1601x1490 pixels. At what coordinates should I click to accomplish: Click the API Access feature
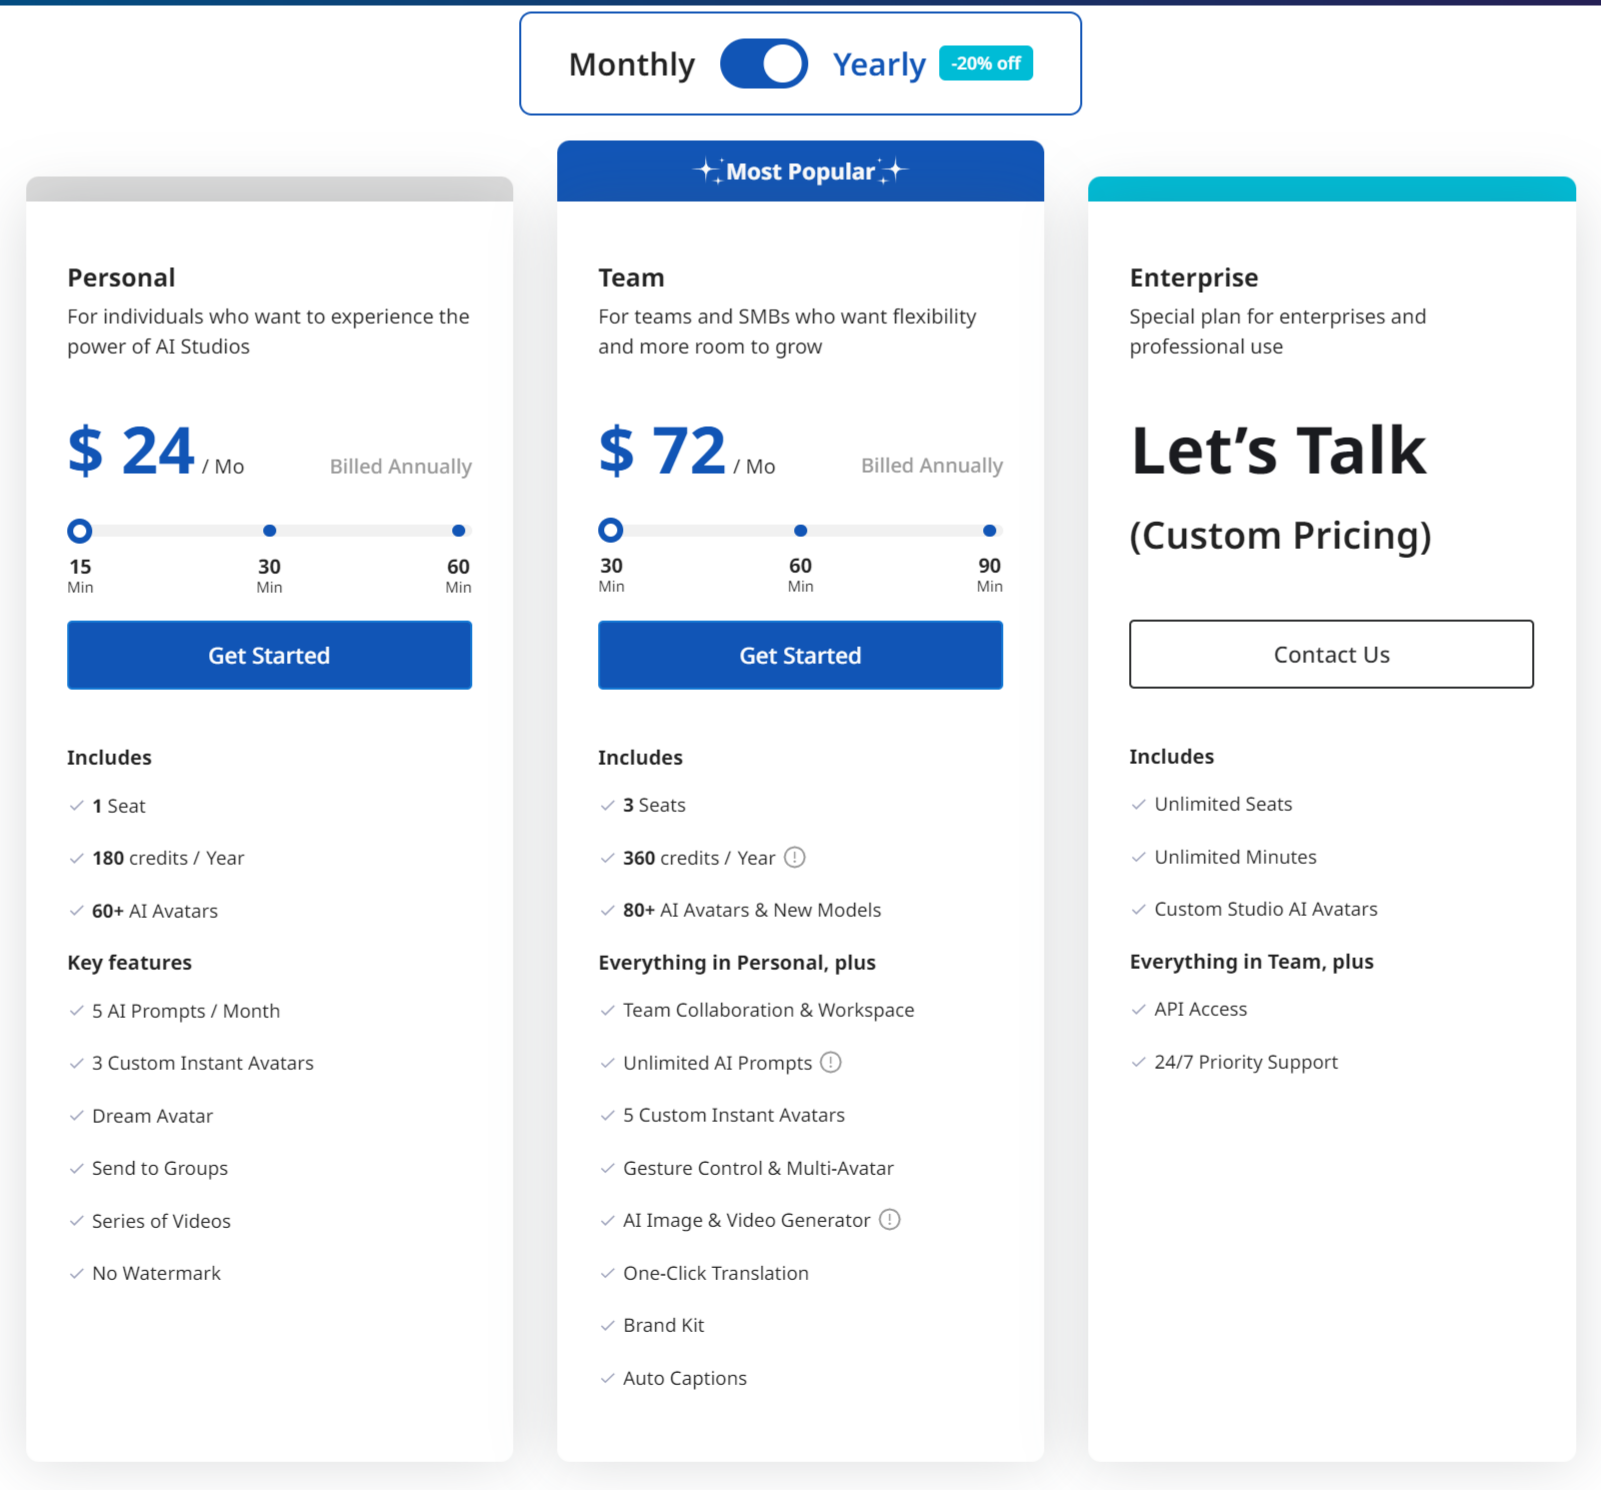(x=1201, y=1009)
